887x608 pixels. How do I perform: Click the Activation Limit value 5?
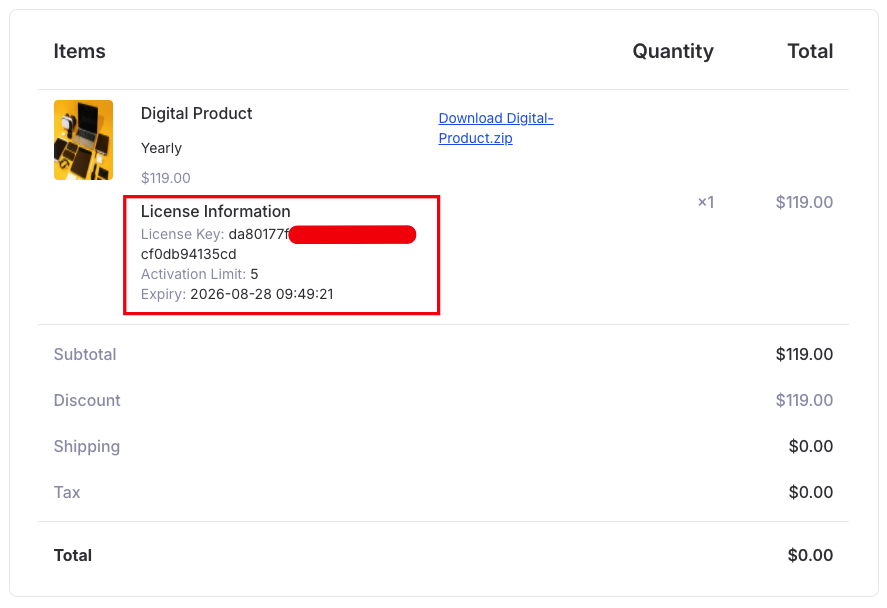(x=253, y=274)
